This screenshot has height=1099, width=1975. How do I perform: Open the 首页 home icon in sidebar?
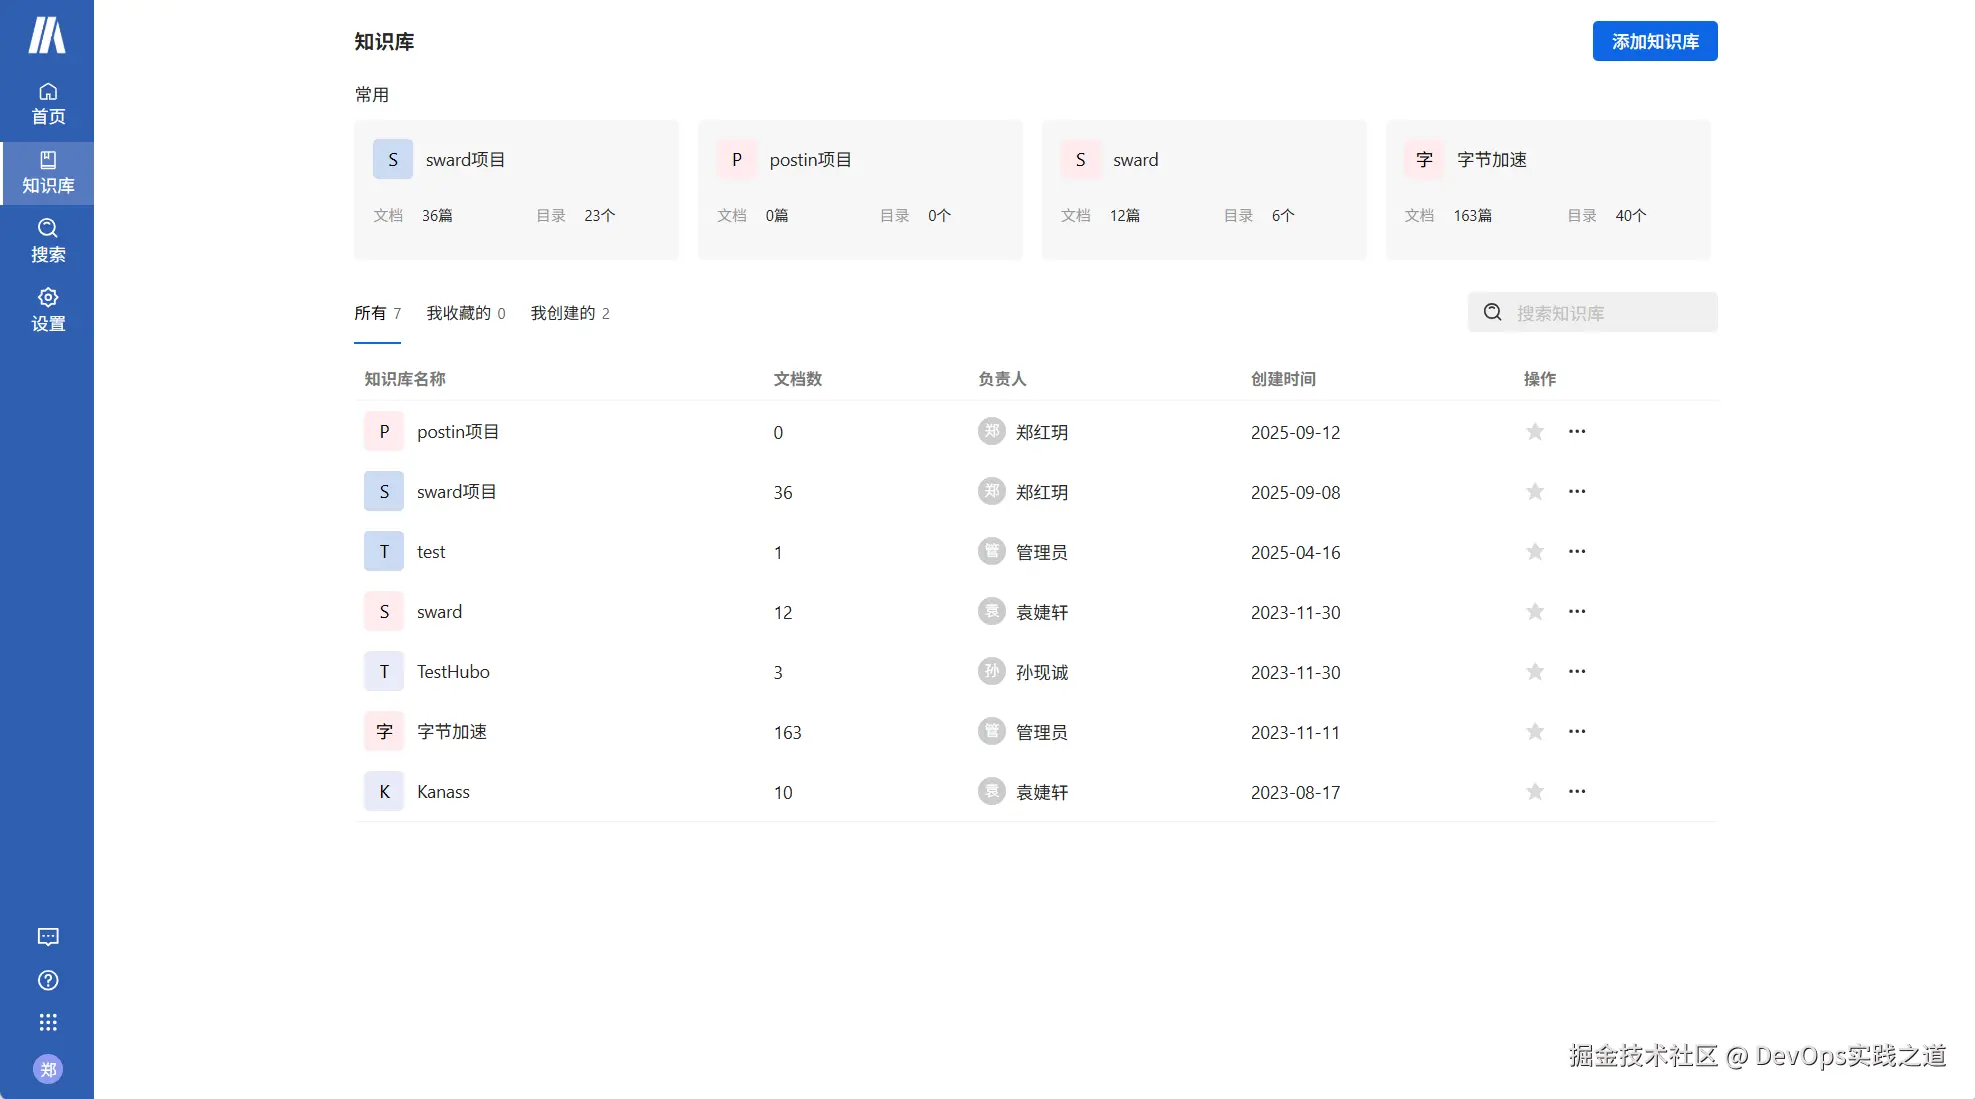pos(47,103)
